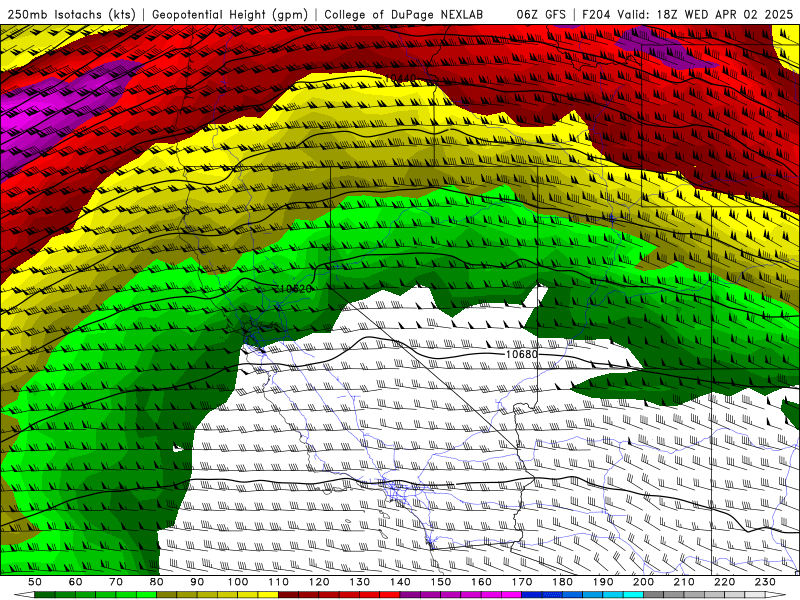Click the 10620 height contour label

tap(296, 289)
